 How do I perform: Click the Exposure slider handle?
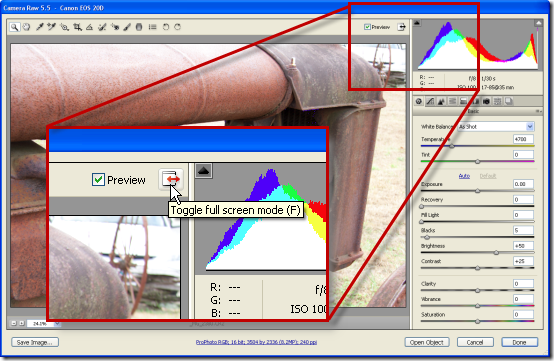(x=477, y=191)
